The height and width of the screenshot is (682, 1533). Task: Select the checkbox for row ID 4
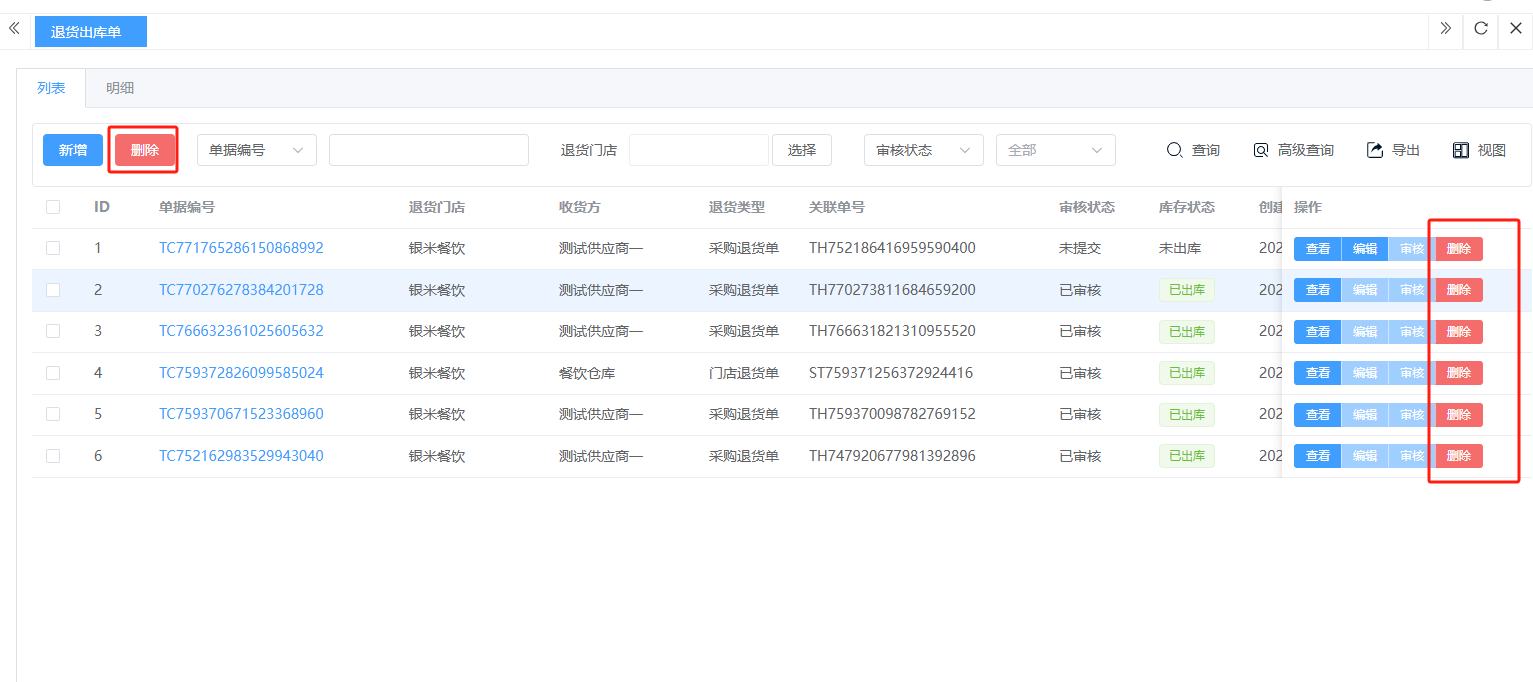click(x=53, y=373)
